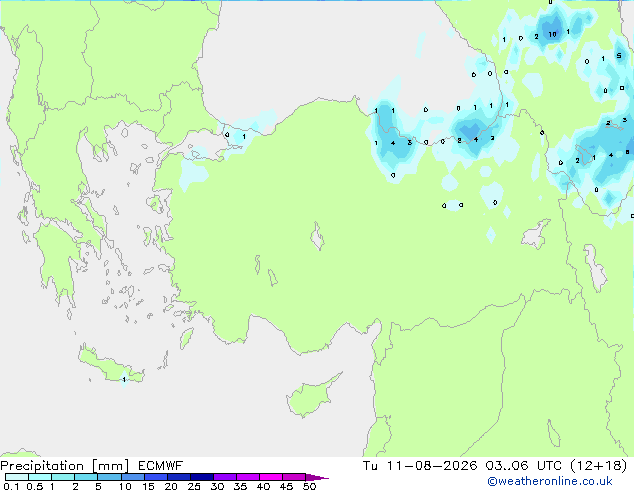
Task: Click the legend tick label "0.1"
Action: point(11,486)
